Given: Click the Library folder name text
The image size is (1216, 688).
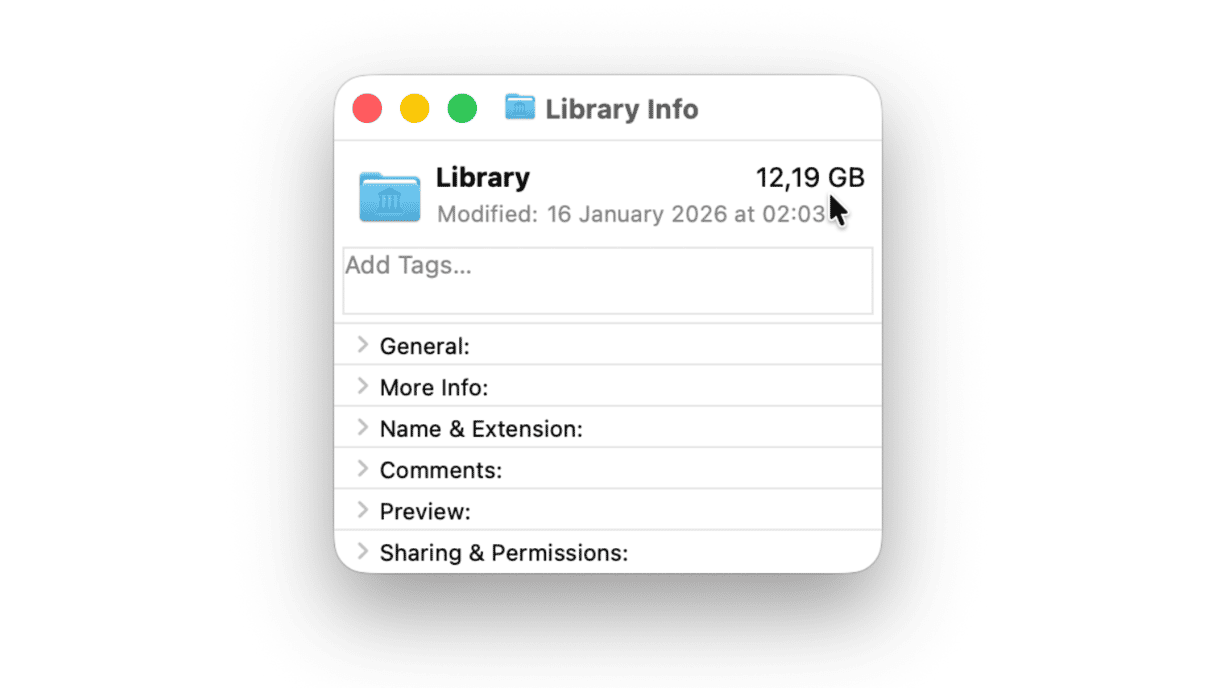Looking at the screenshot, I should 483,178.
